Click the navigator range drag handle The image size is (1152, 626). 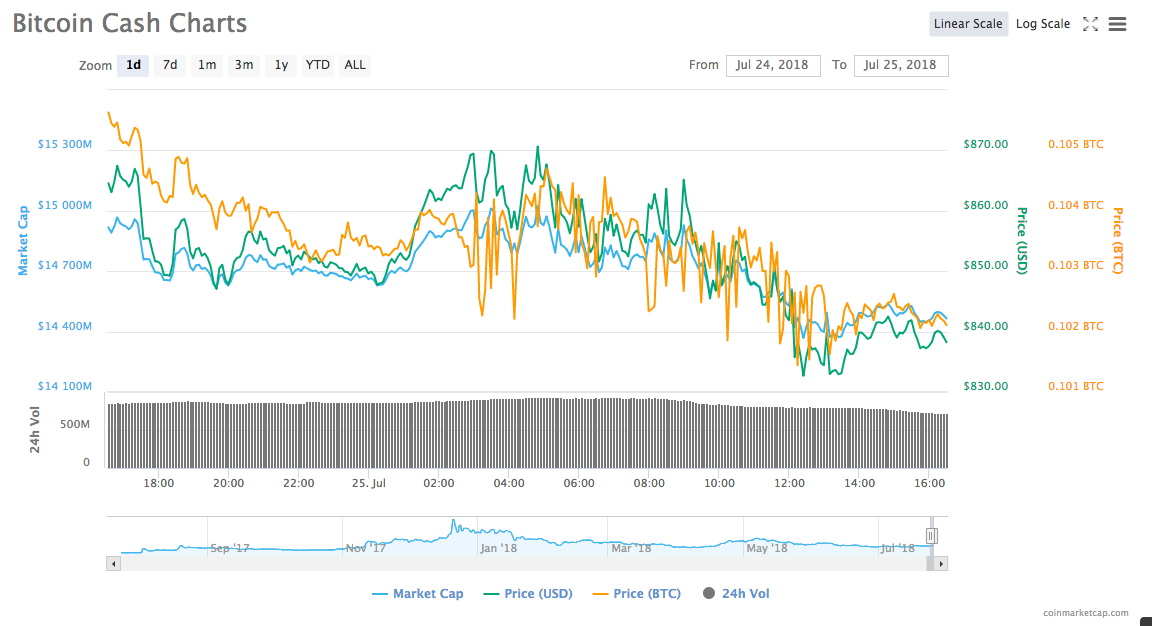coord(931,536)
